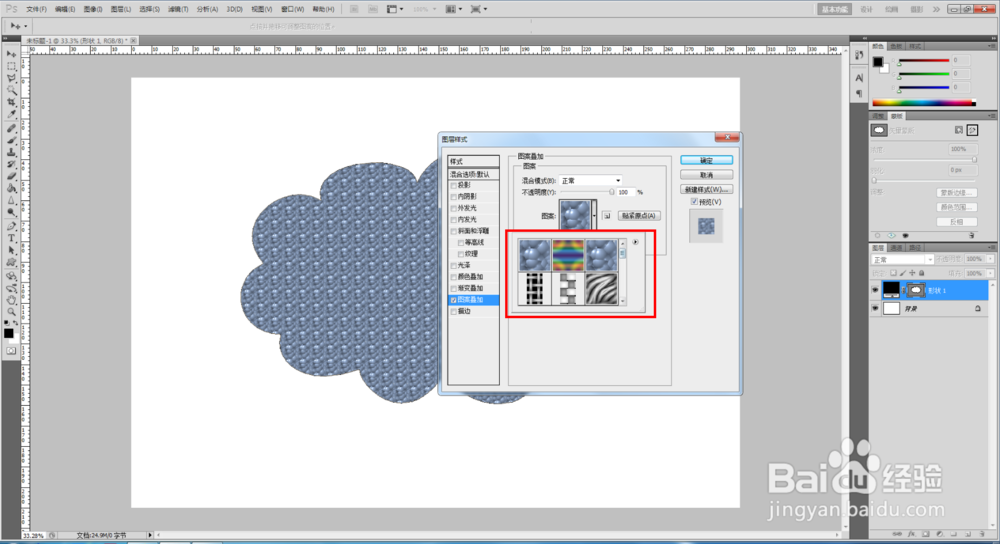Switch to the 色板 swatches tab

[896, 47]
